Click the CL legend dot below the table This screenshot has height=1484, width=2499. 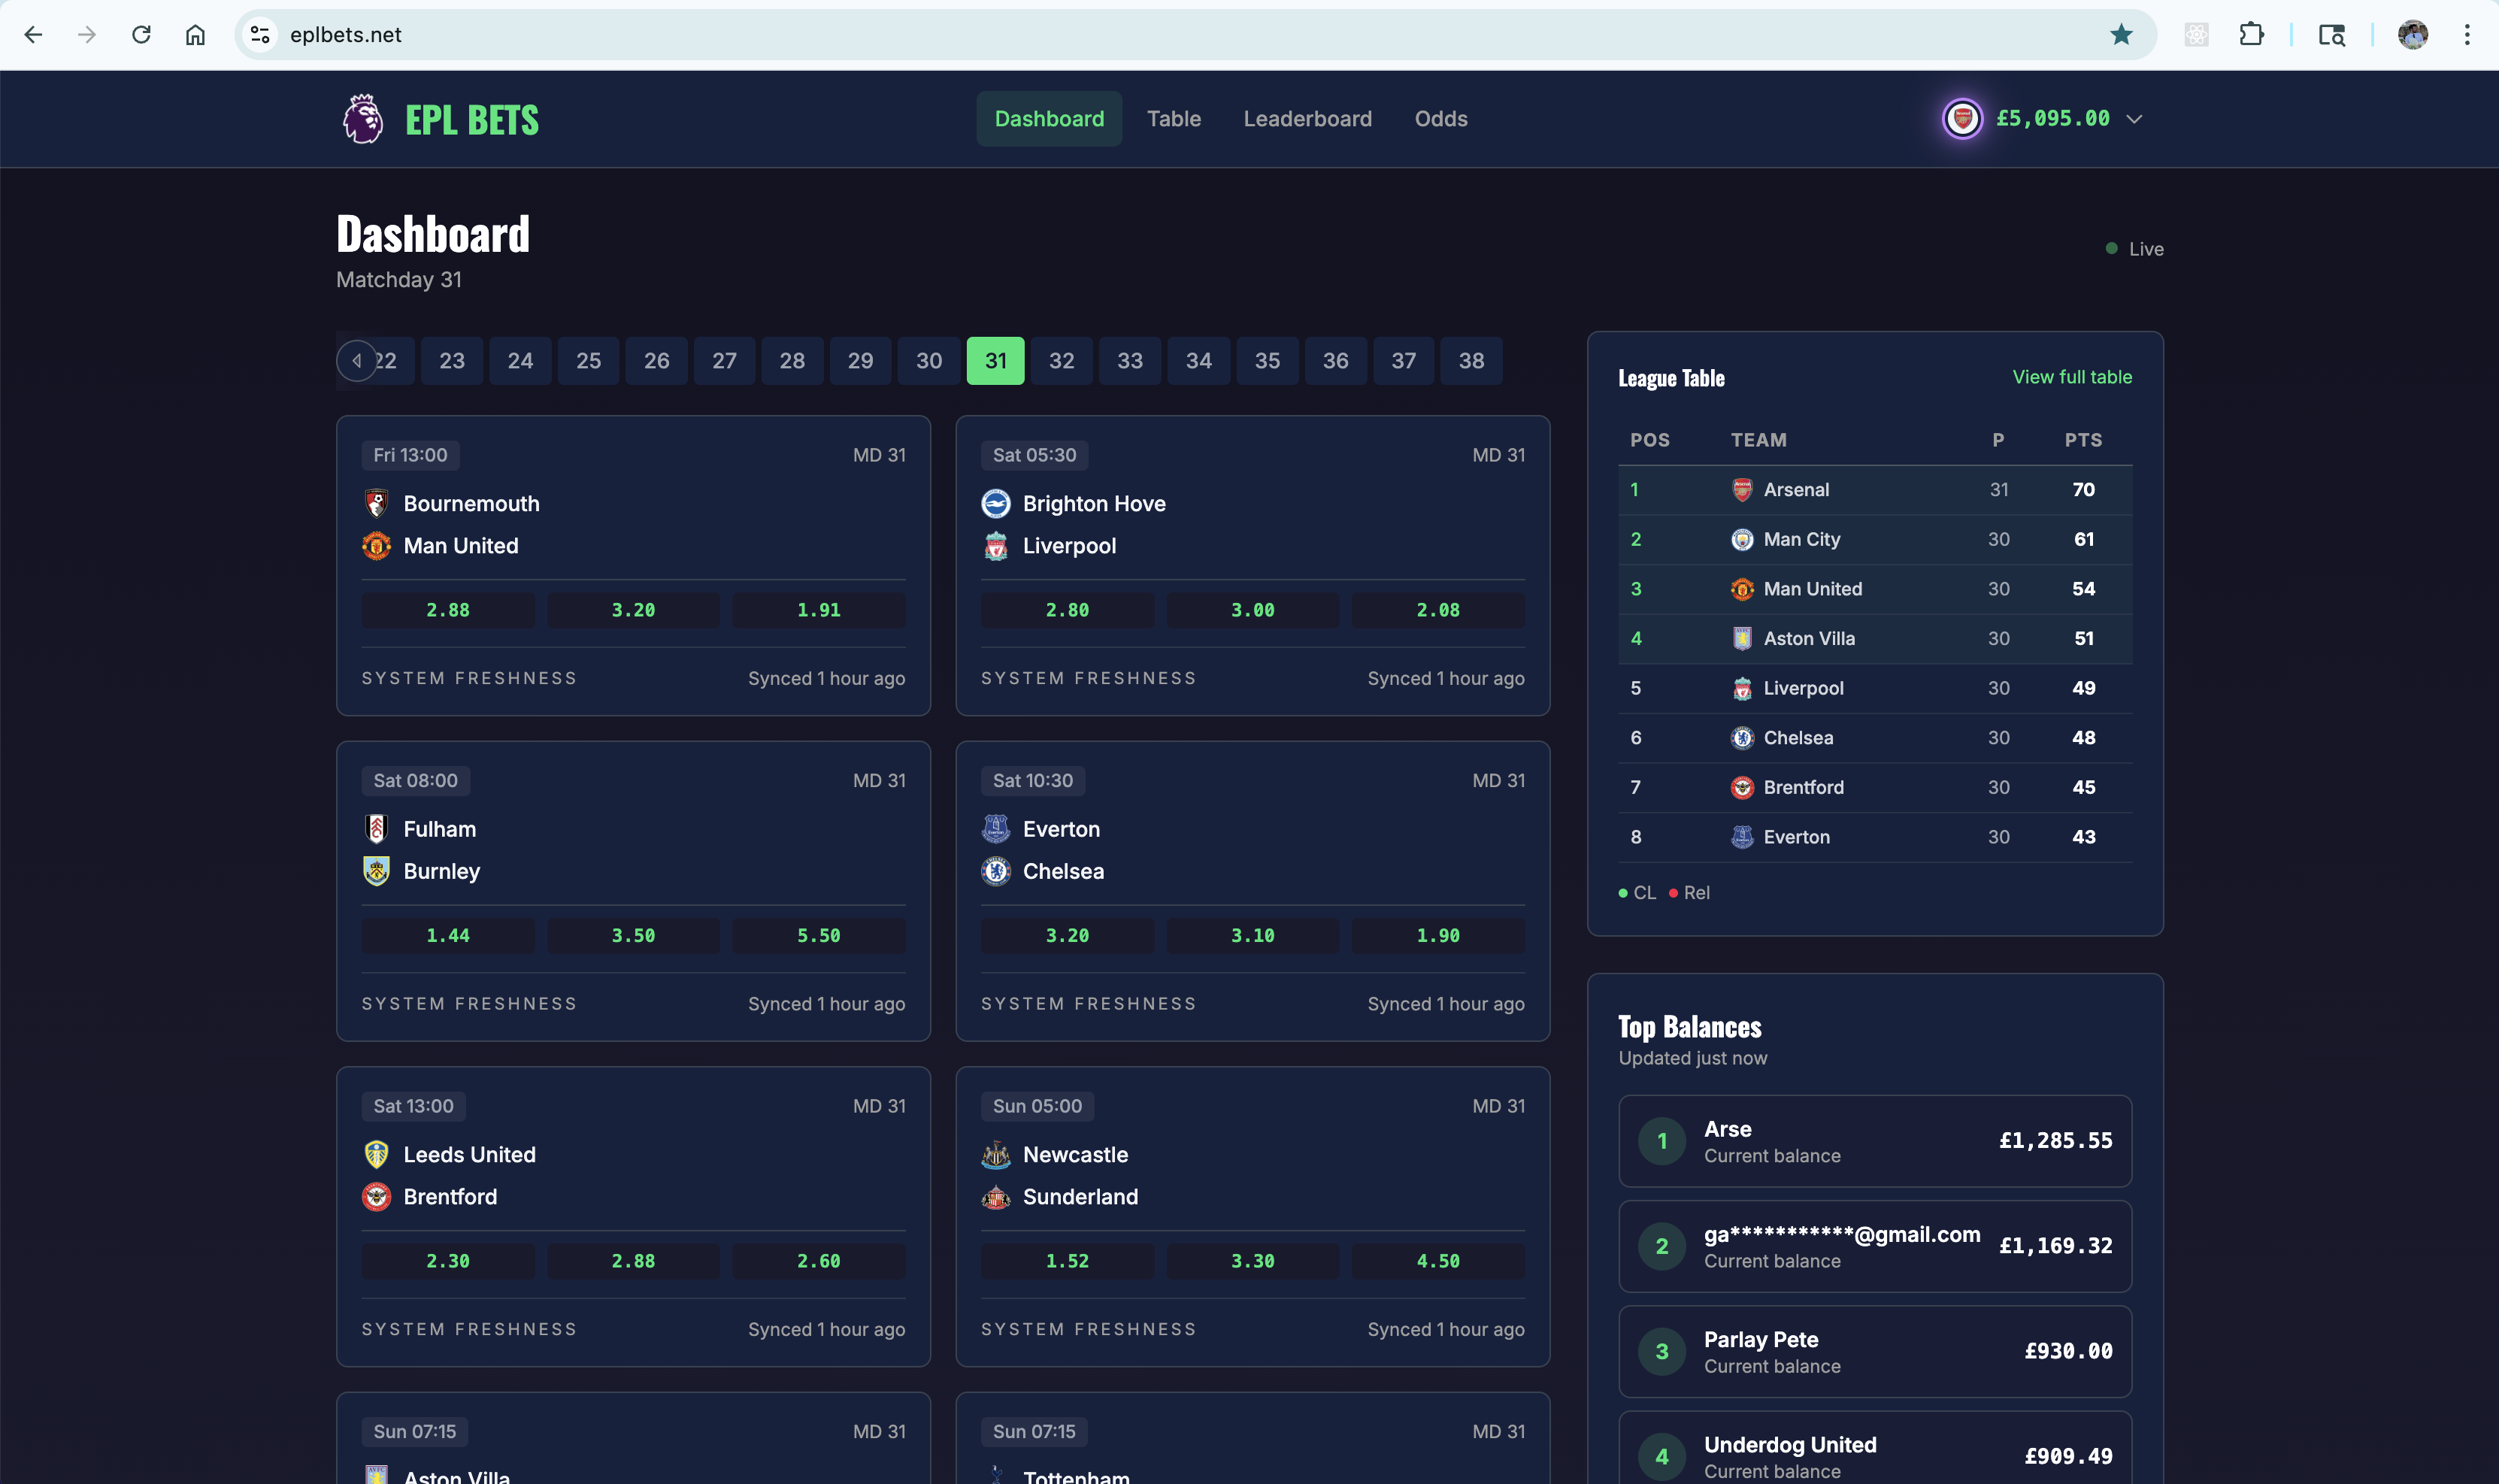pos(1623,892)
